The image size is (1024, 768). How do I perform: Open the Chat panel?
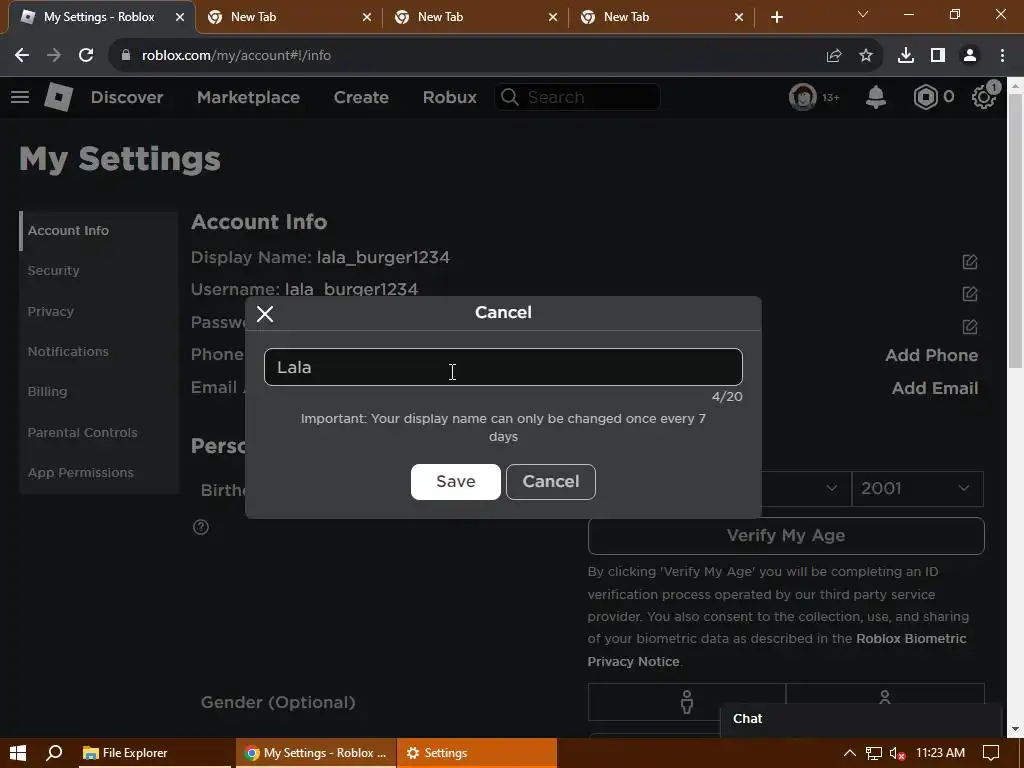(x=861, y=719)
